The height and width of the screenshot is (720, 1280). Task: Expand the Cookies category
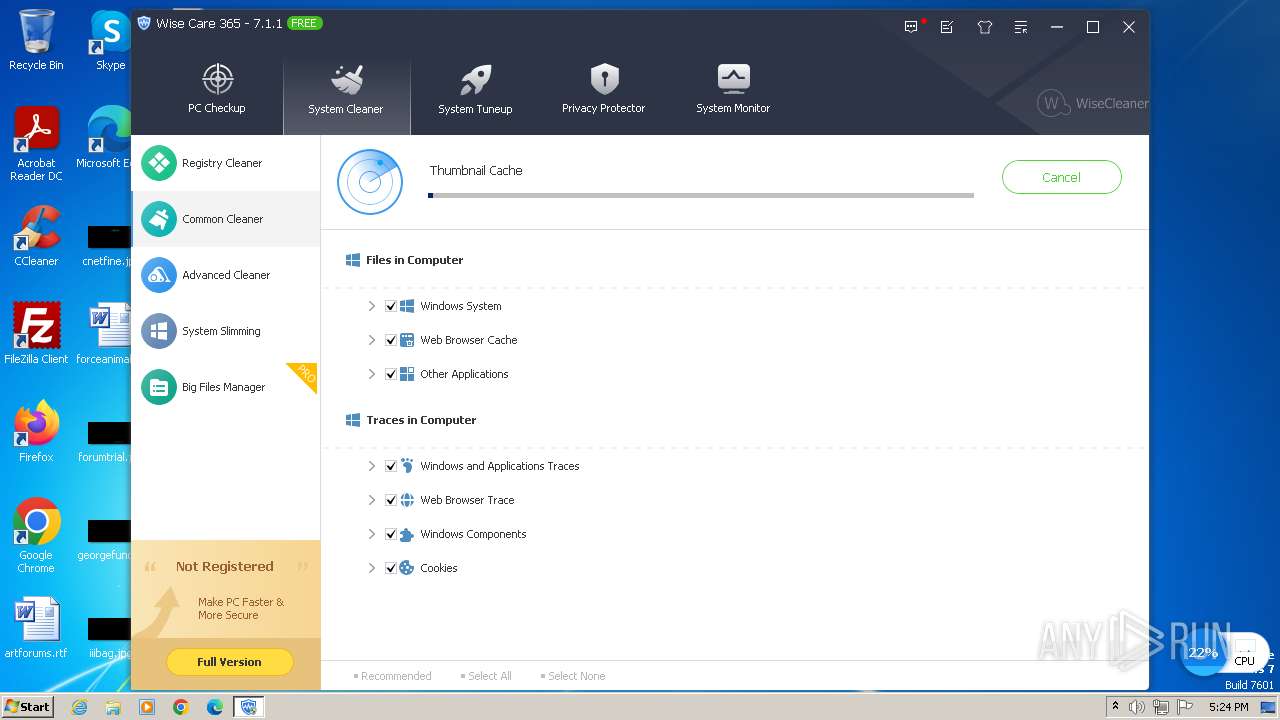coord(371,568)
